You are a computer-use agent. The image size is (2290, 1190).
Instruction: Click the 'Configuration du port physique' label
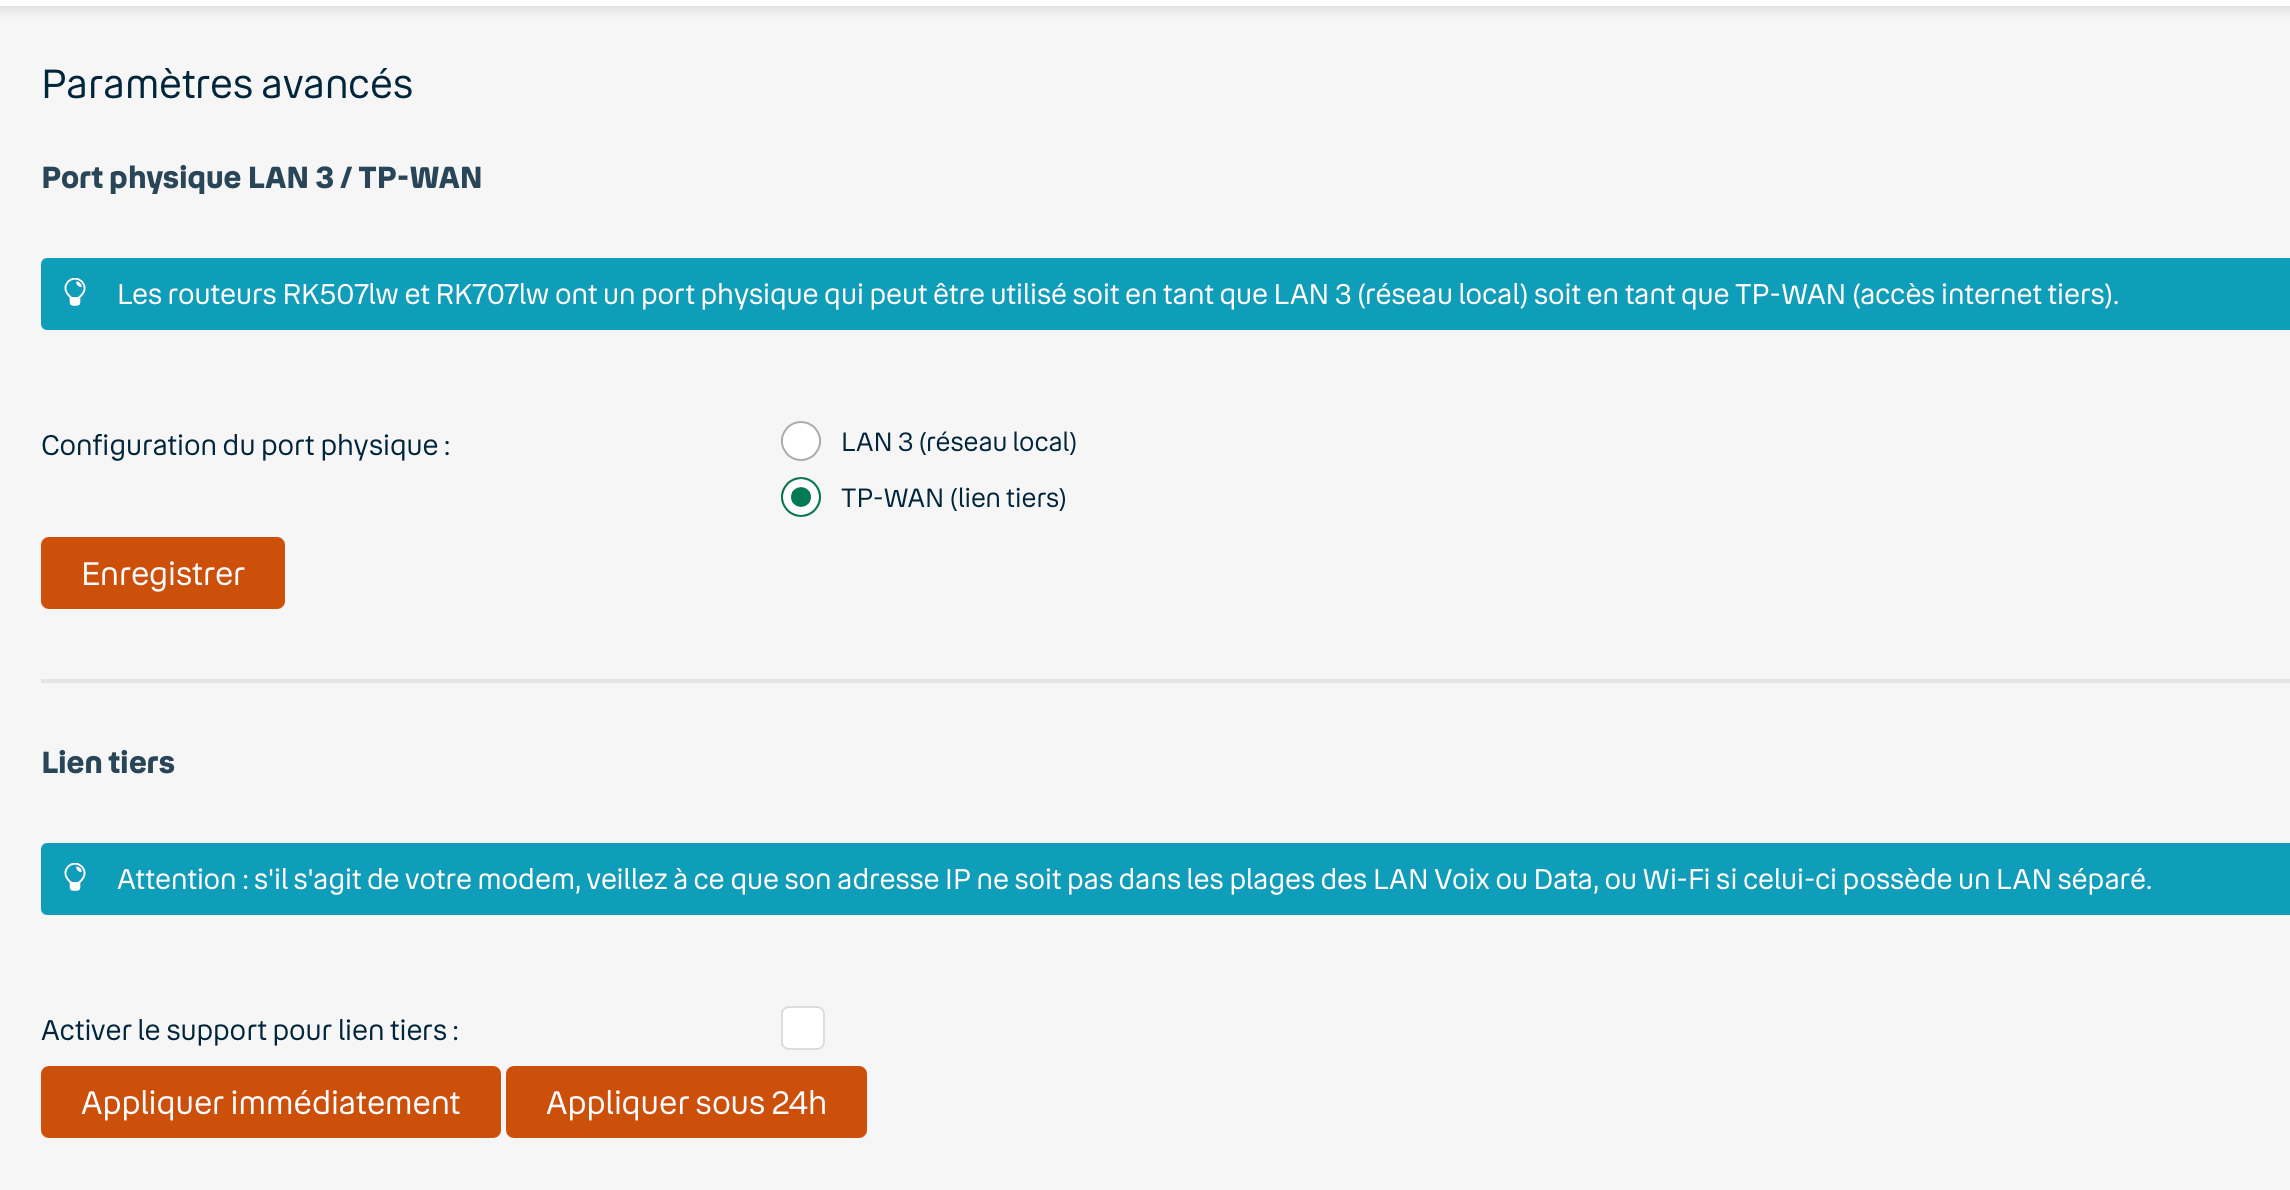[245, 445]
